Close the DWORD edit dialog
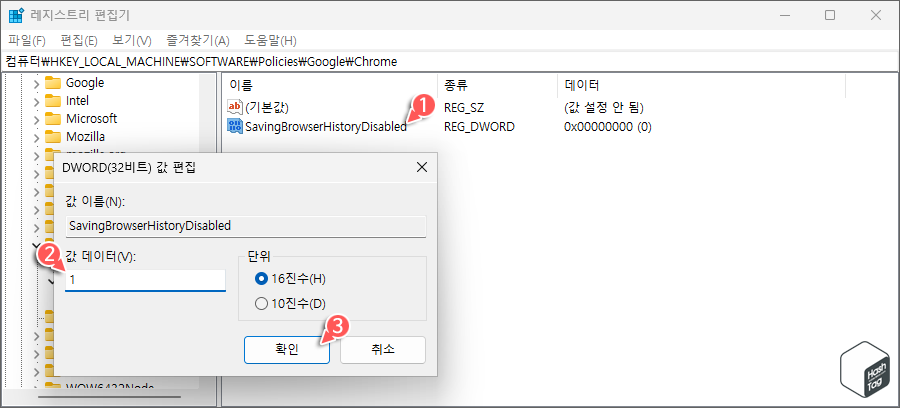 [421, 168]
